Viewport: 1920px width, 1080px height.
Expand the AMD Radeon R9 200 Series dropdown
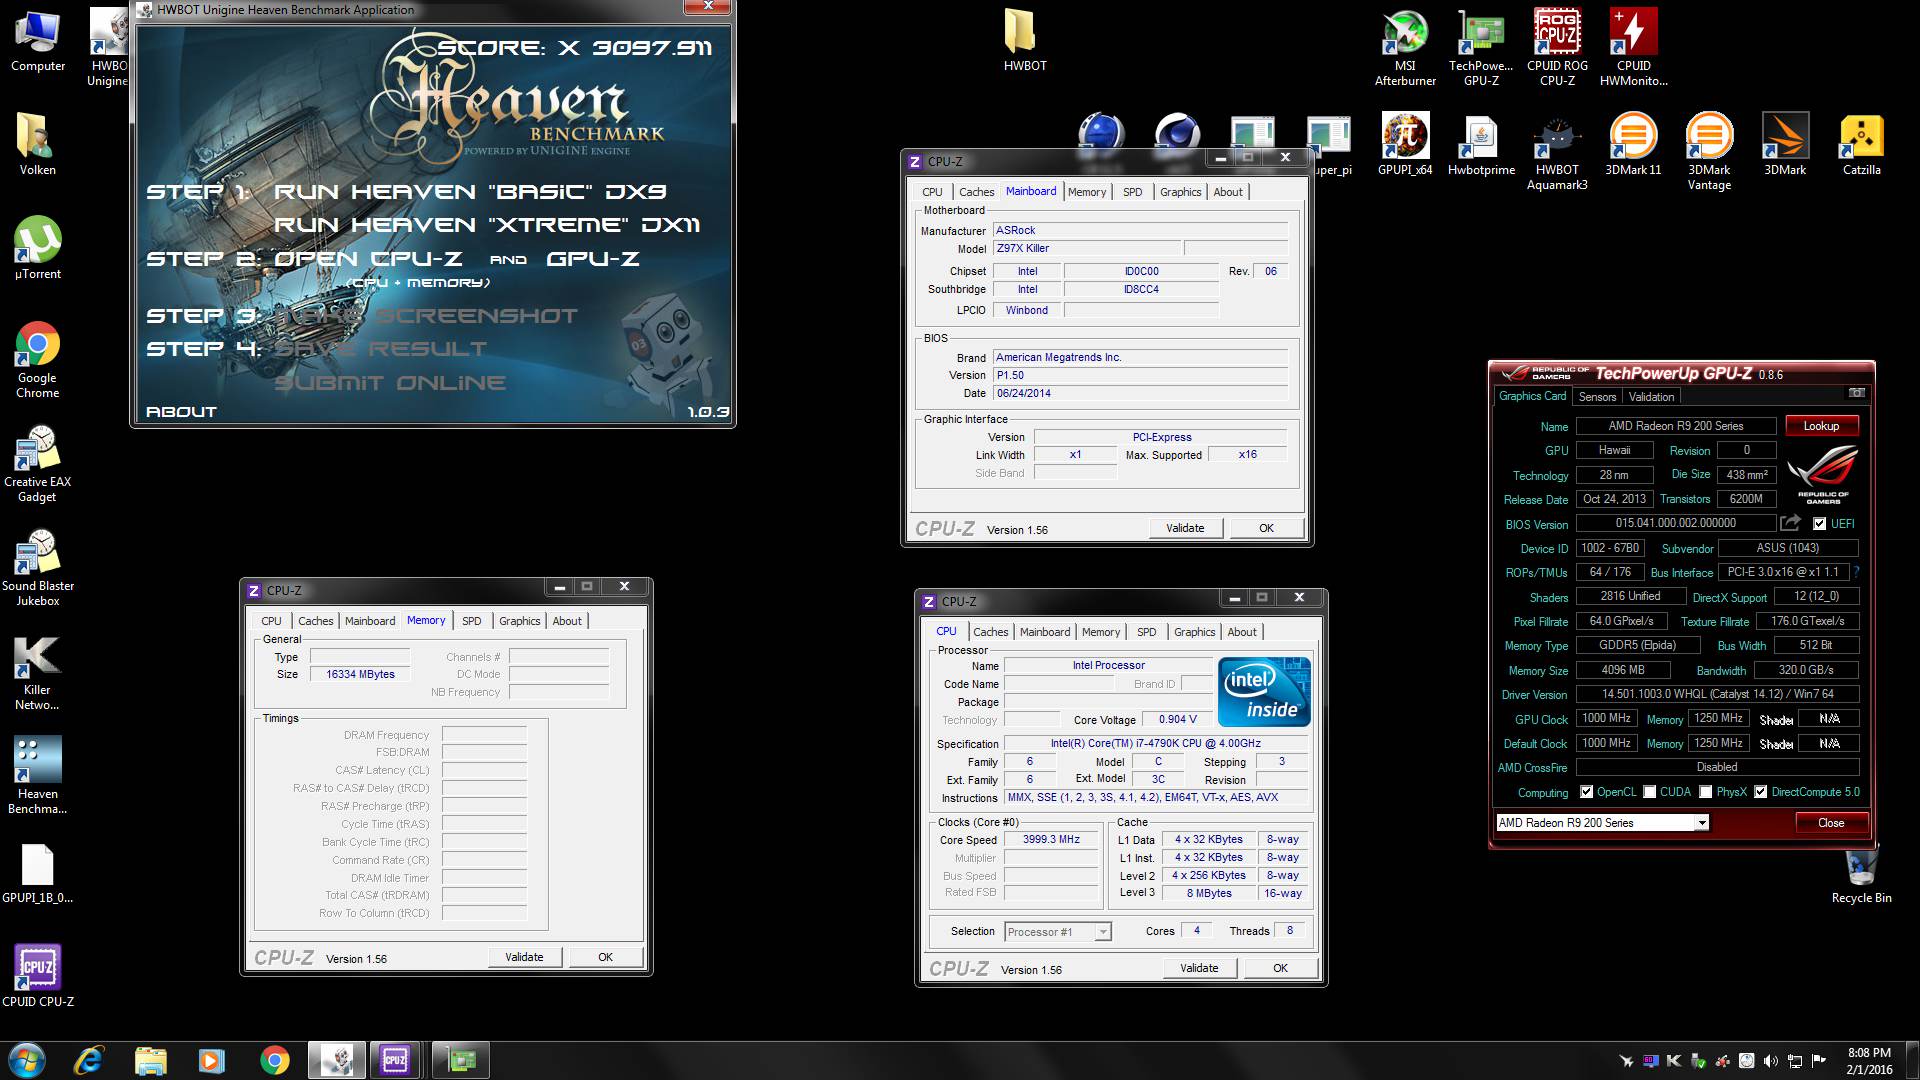(x=1701, y=823)
